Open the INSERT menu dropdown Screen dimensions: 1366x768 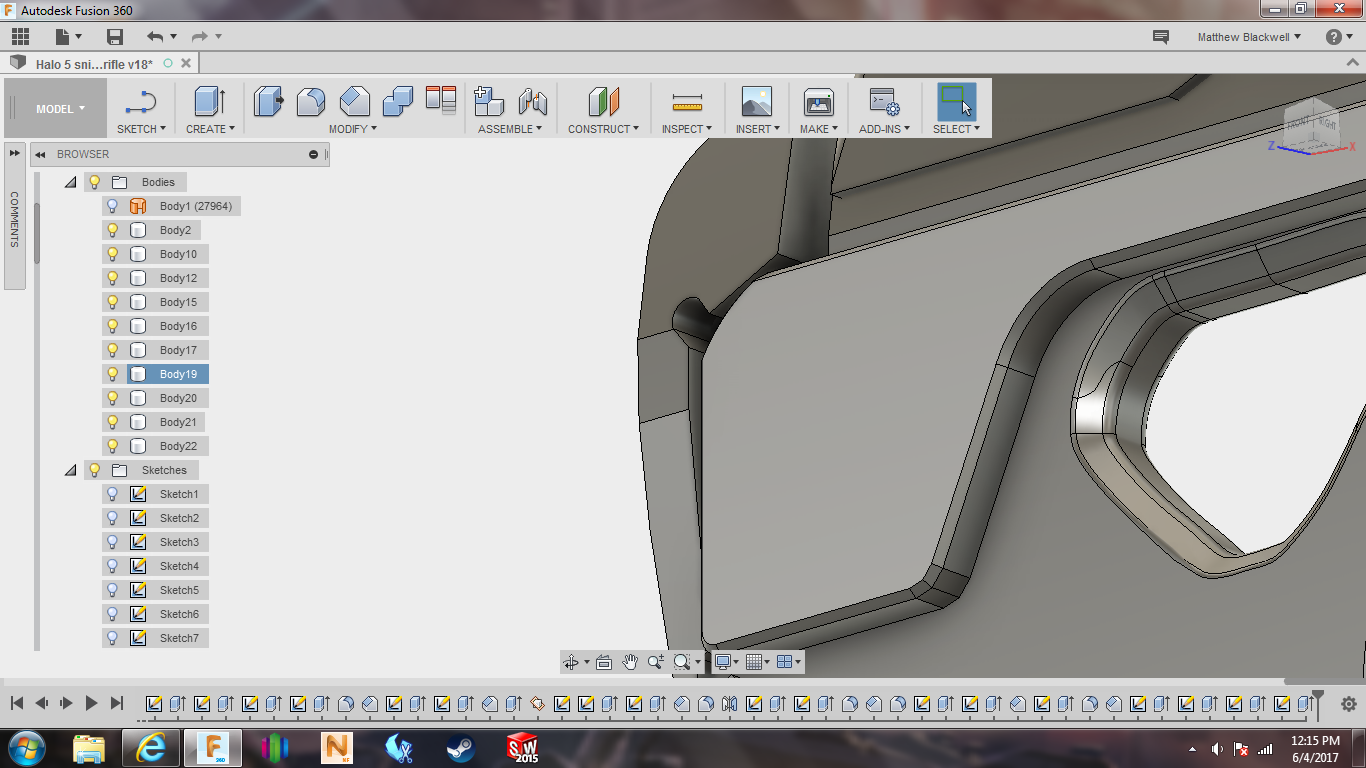click(x=758, y=129)
